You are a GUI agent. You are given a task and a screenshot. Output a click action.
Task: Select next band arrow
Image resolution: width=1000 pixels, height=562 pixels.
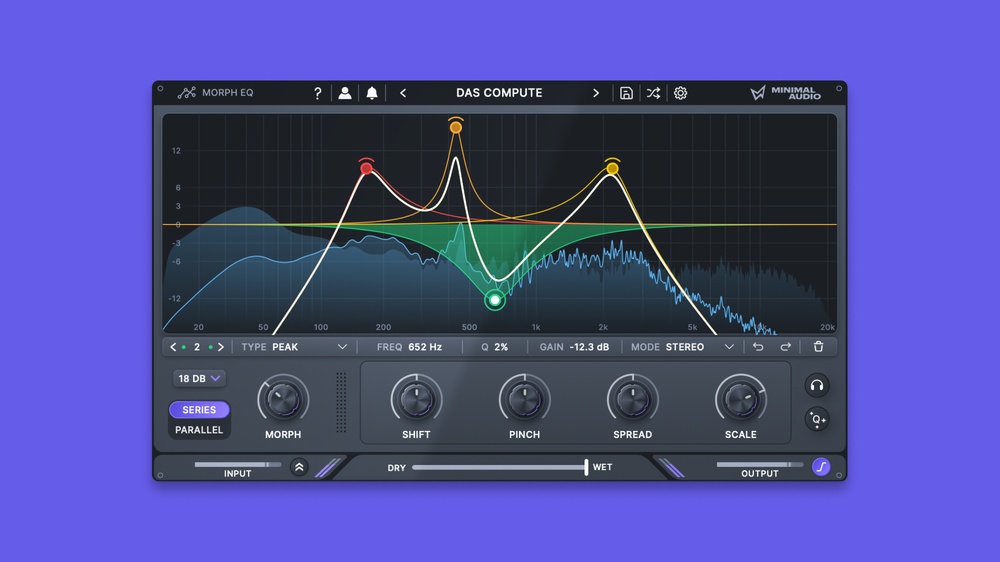tap(221, 347)
